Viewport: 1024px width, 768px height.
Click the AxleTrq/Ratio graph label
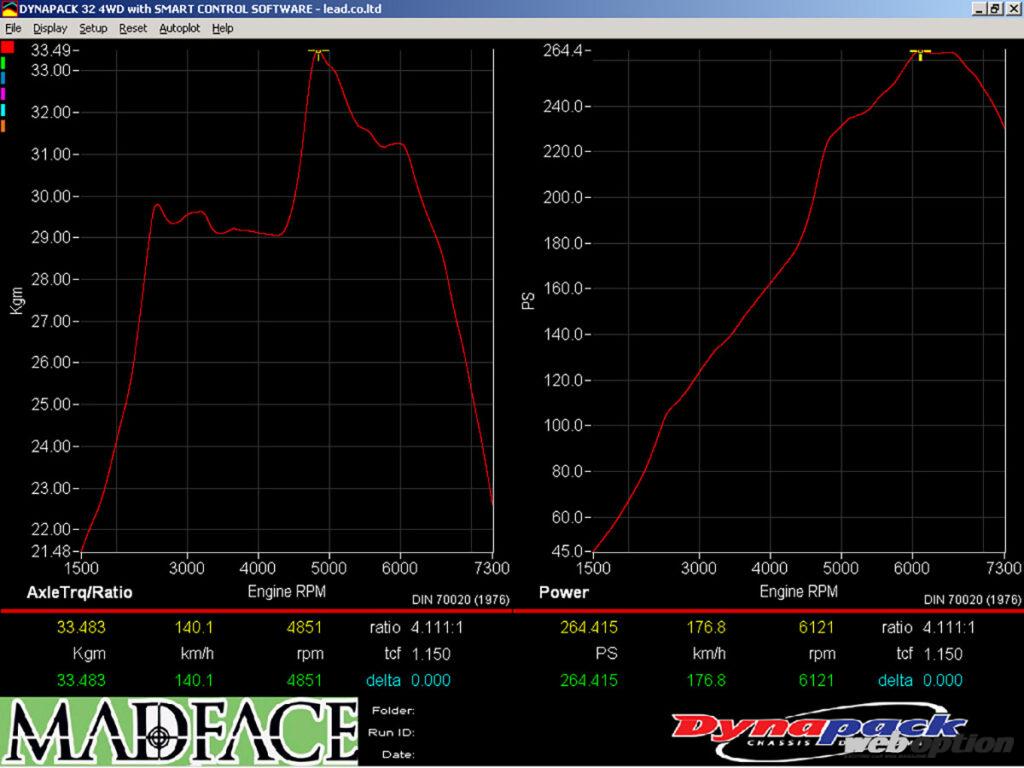coord(79,592)
